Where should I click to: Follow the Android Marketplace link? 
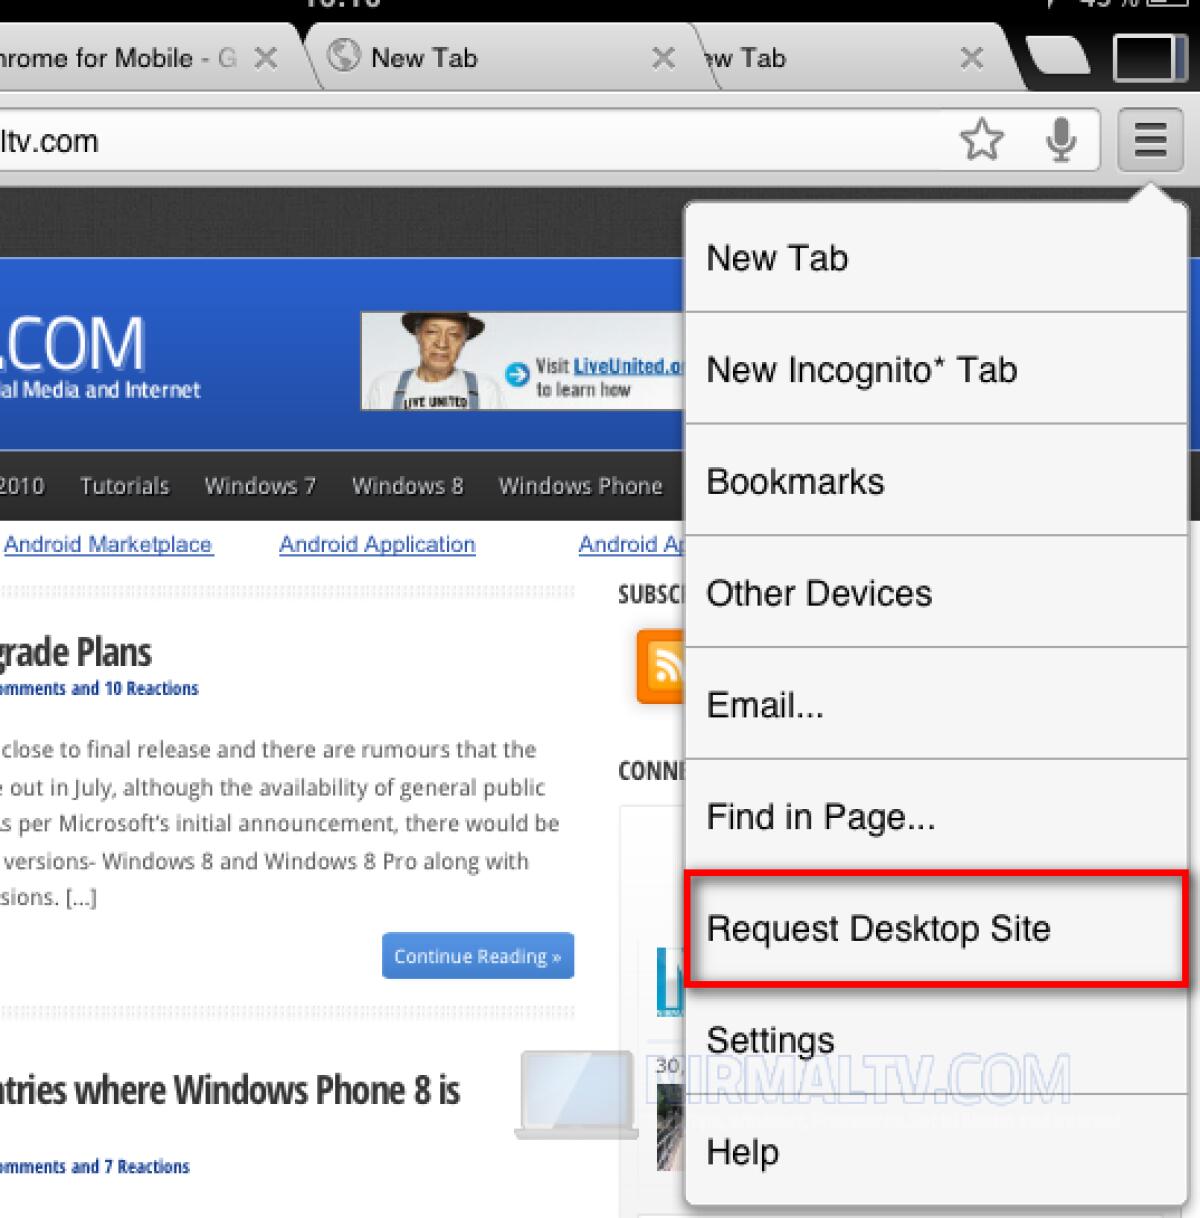(x=108, y=544)
